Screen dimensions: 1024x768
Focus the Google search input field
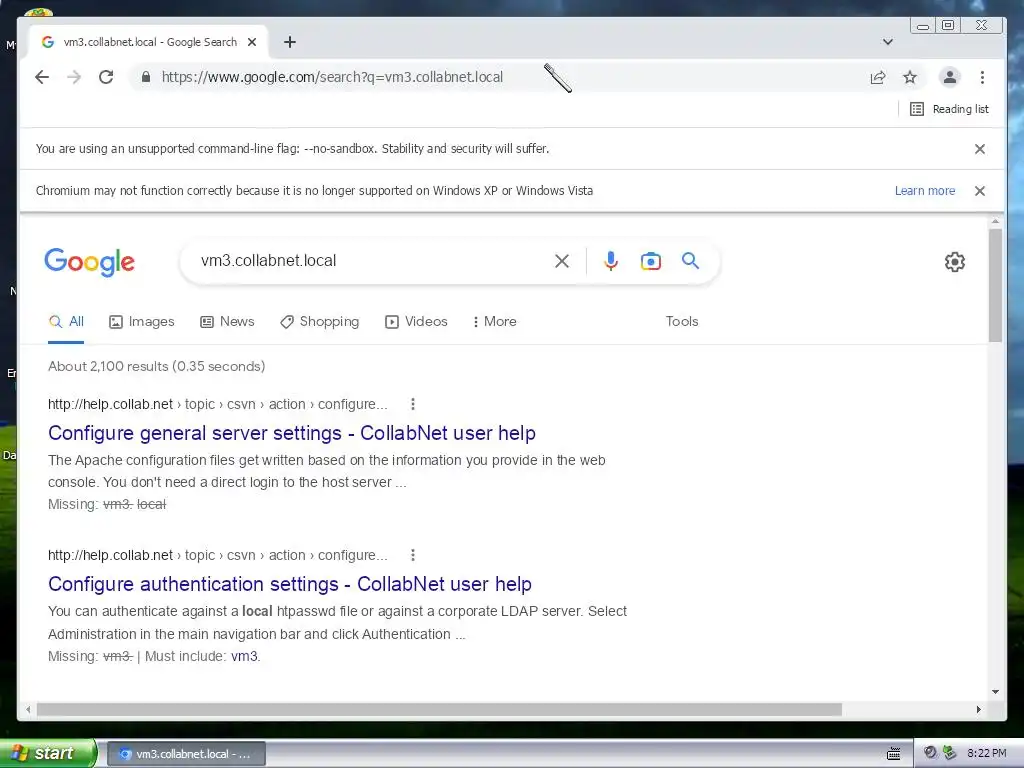tap(372, 261)
